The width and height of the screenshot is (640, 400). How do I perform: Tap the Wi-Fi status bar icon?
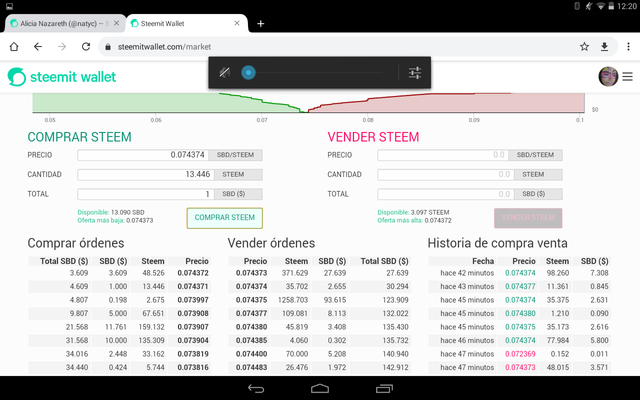pos(601,6)
